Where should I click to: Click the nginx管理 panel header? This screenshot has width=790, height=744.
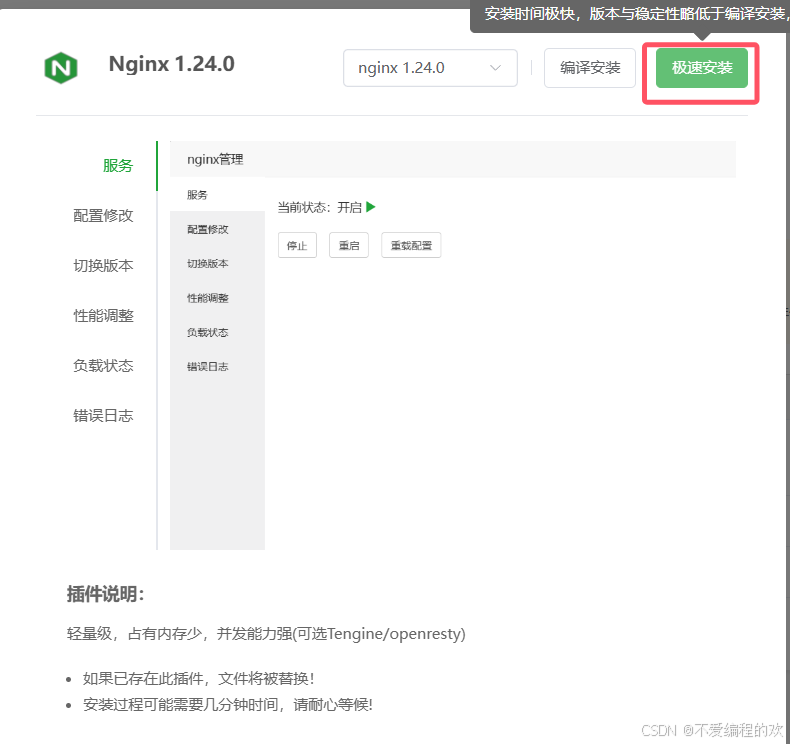click(x=453, y=160)
